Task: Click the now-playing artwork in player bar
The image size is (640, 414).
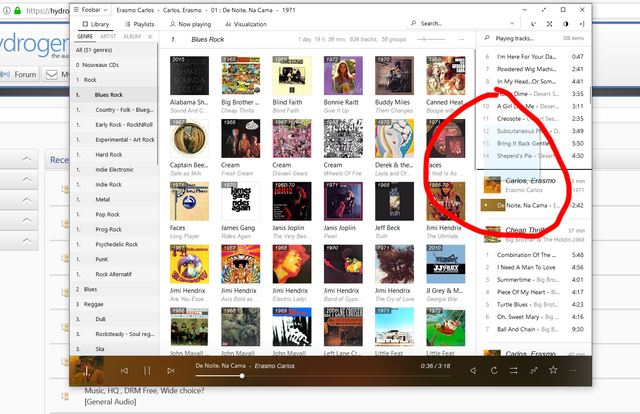Action: pos(87,371)
